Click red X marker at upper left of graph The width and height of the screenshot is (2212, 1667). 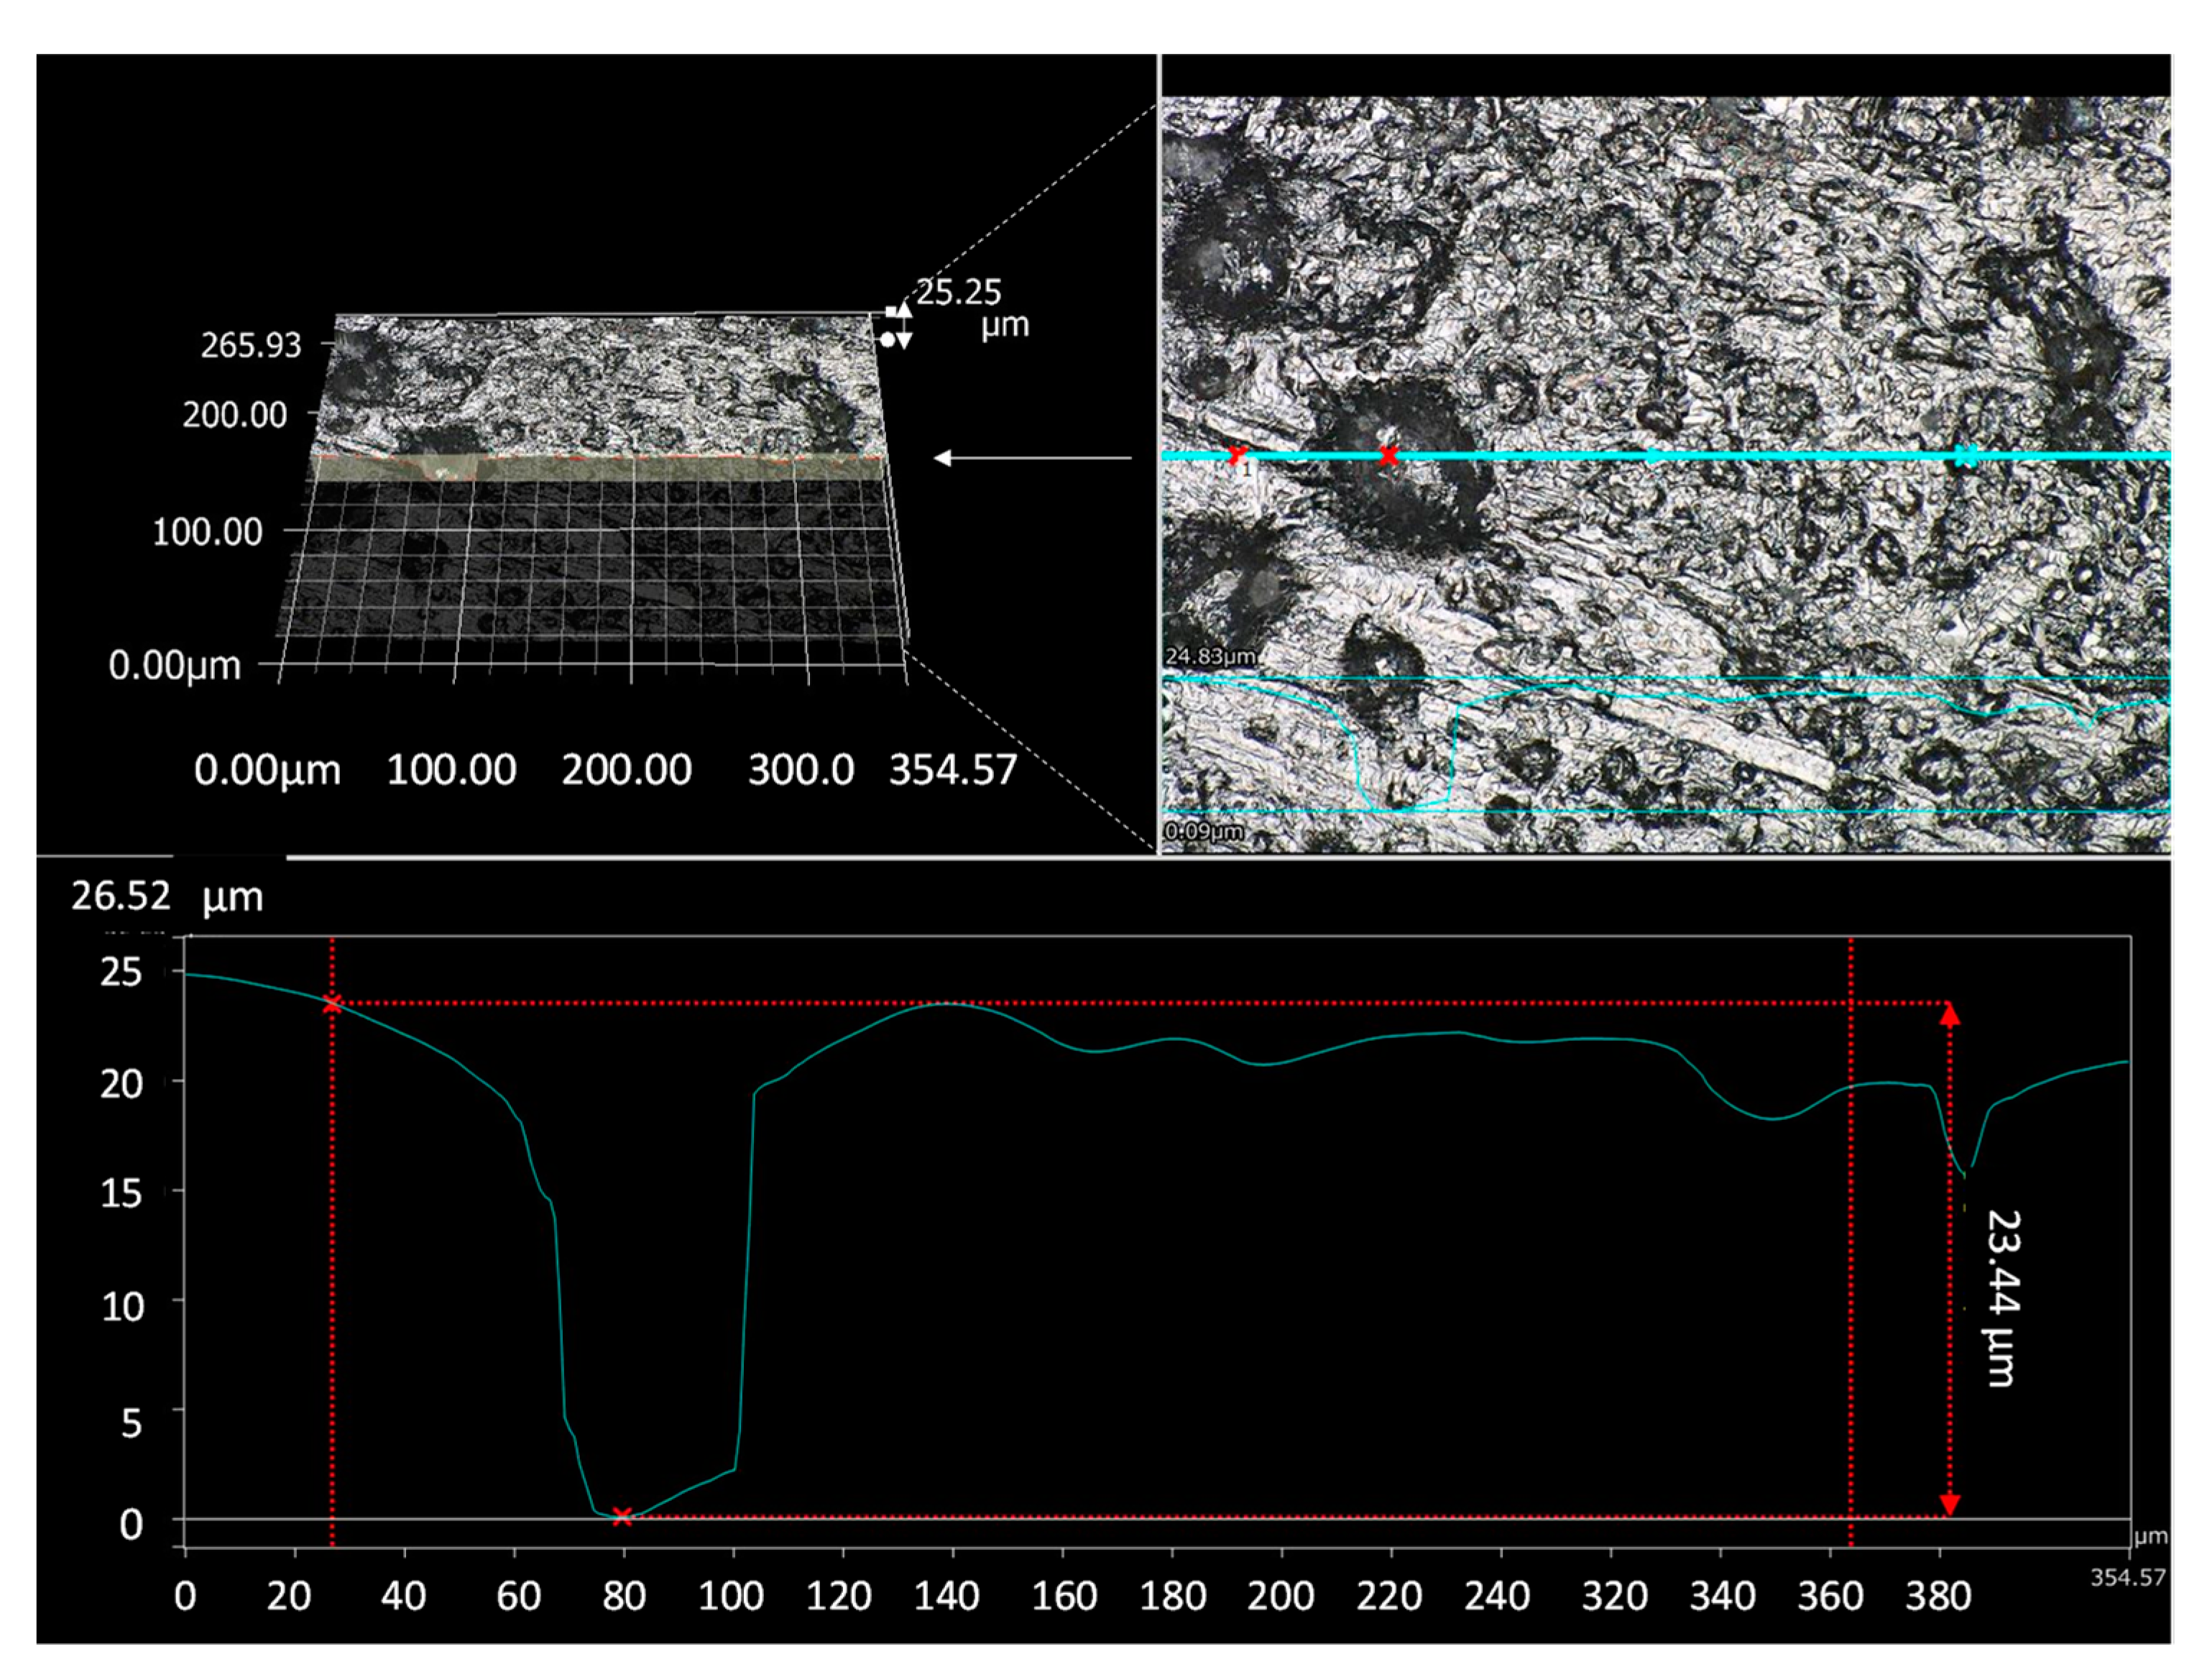[332, 1003]
